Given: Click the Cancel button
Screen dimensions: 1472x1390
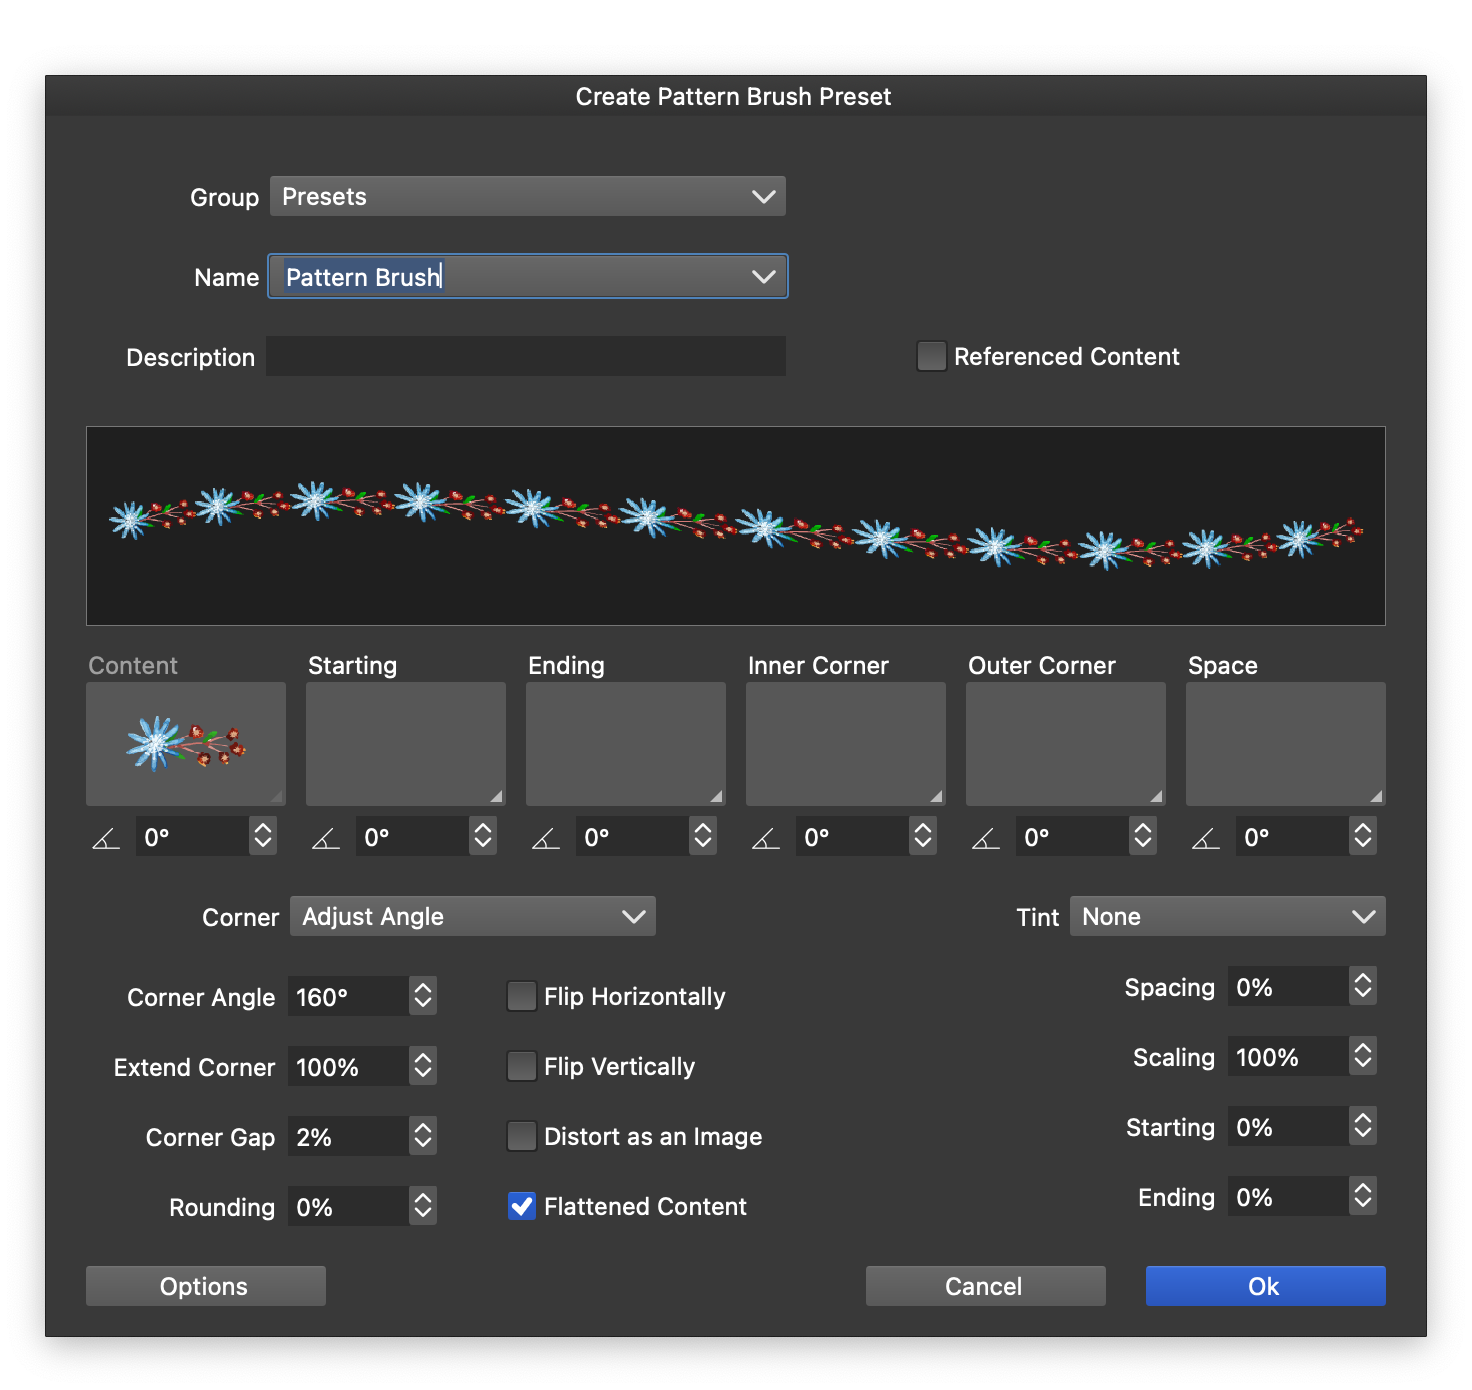Looking at the screenshot, I should tap(985, 1286).
